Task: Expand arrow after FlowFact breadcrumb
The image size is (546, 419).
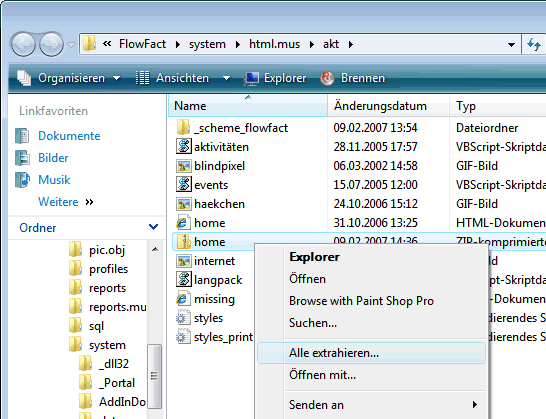Action: point(178,45)
